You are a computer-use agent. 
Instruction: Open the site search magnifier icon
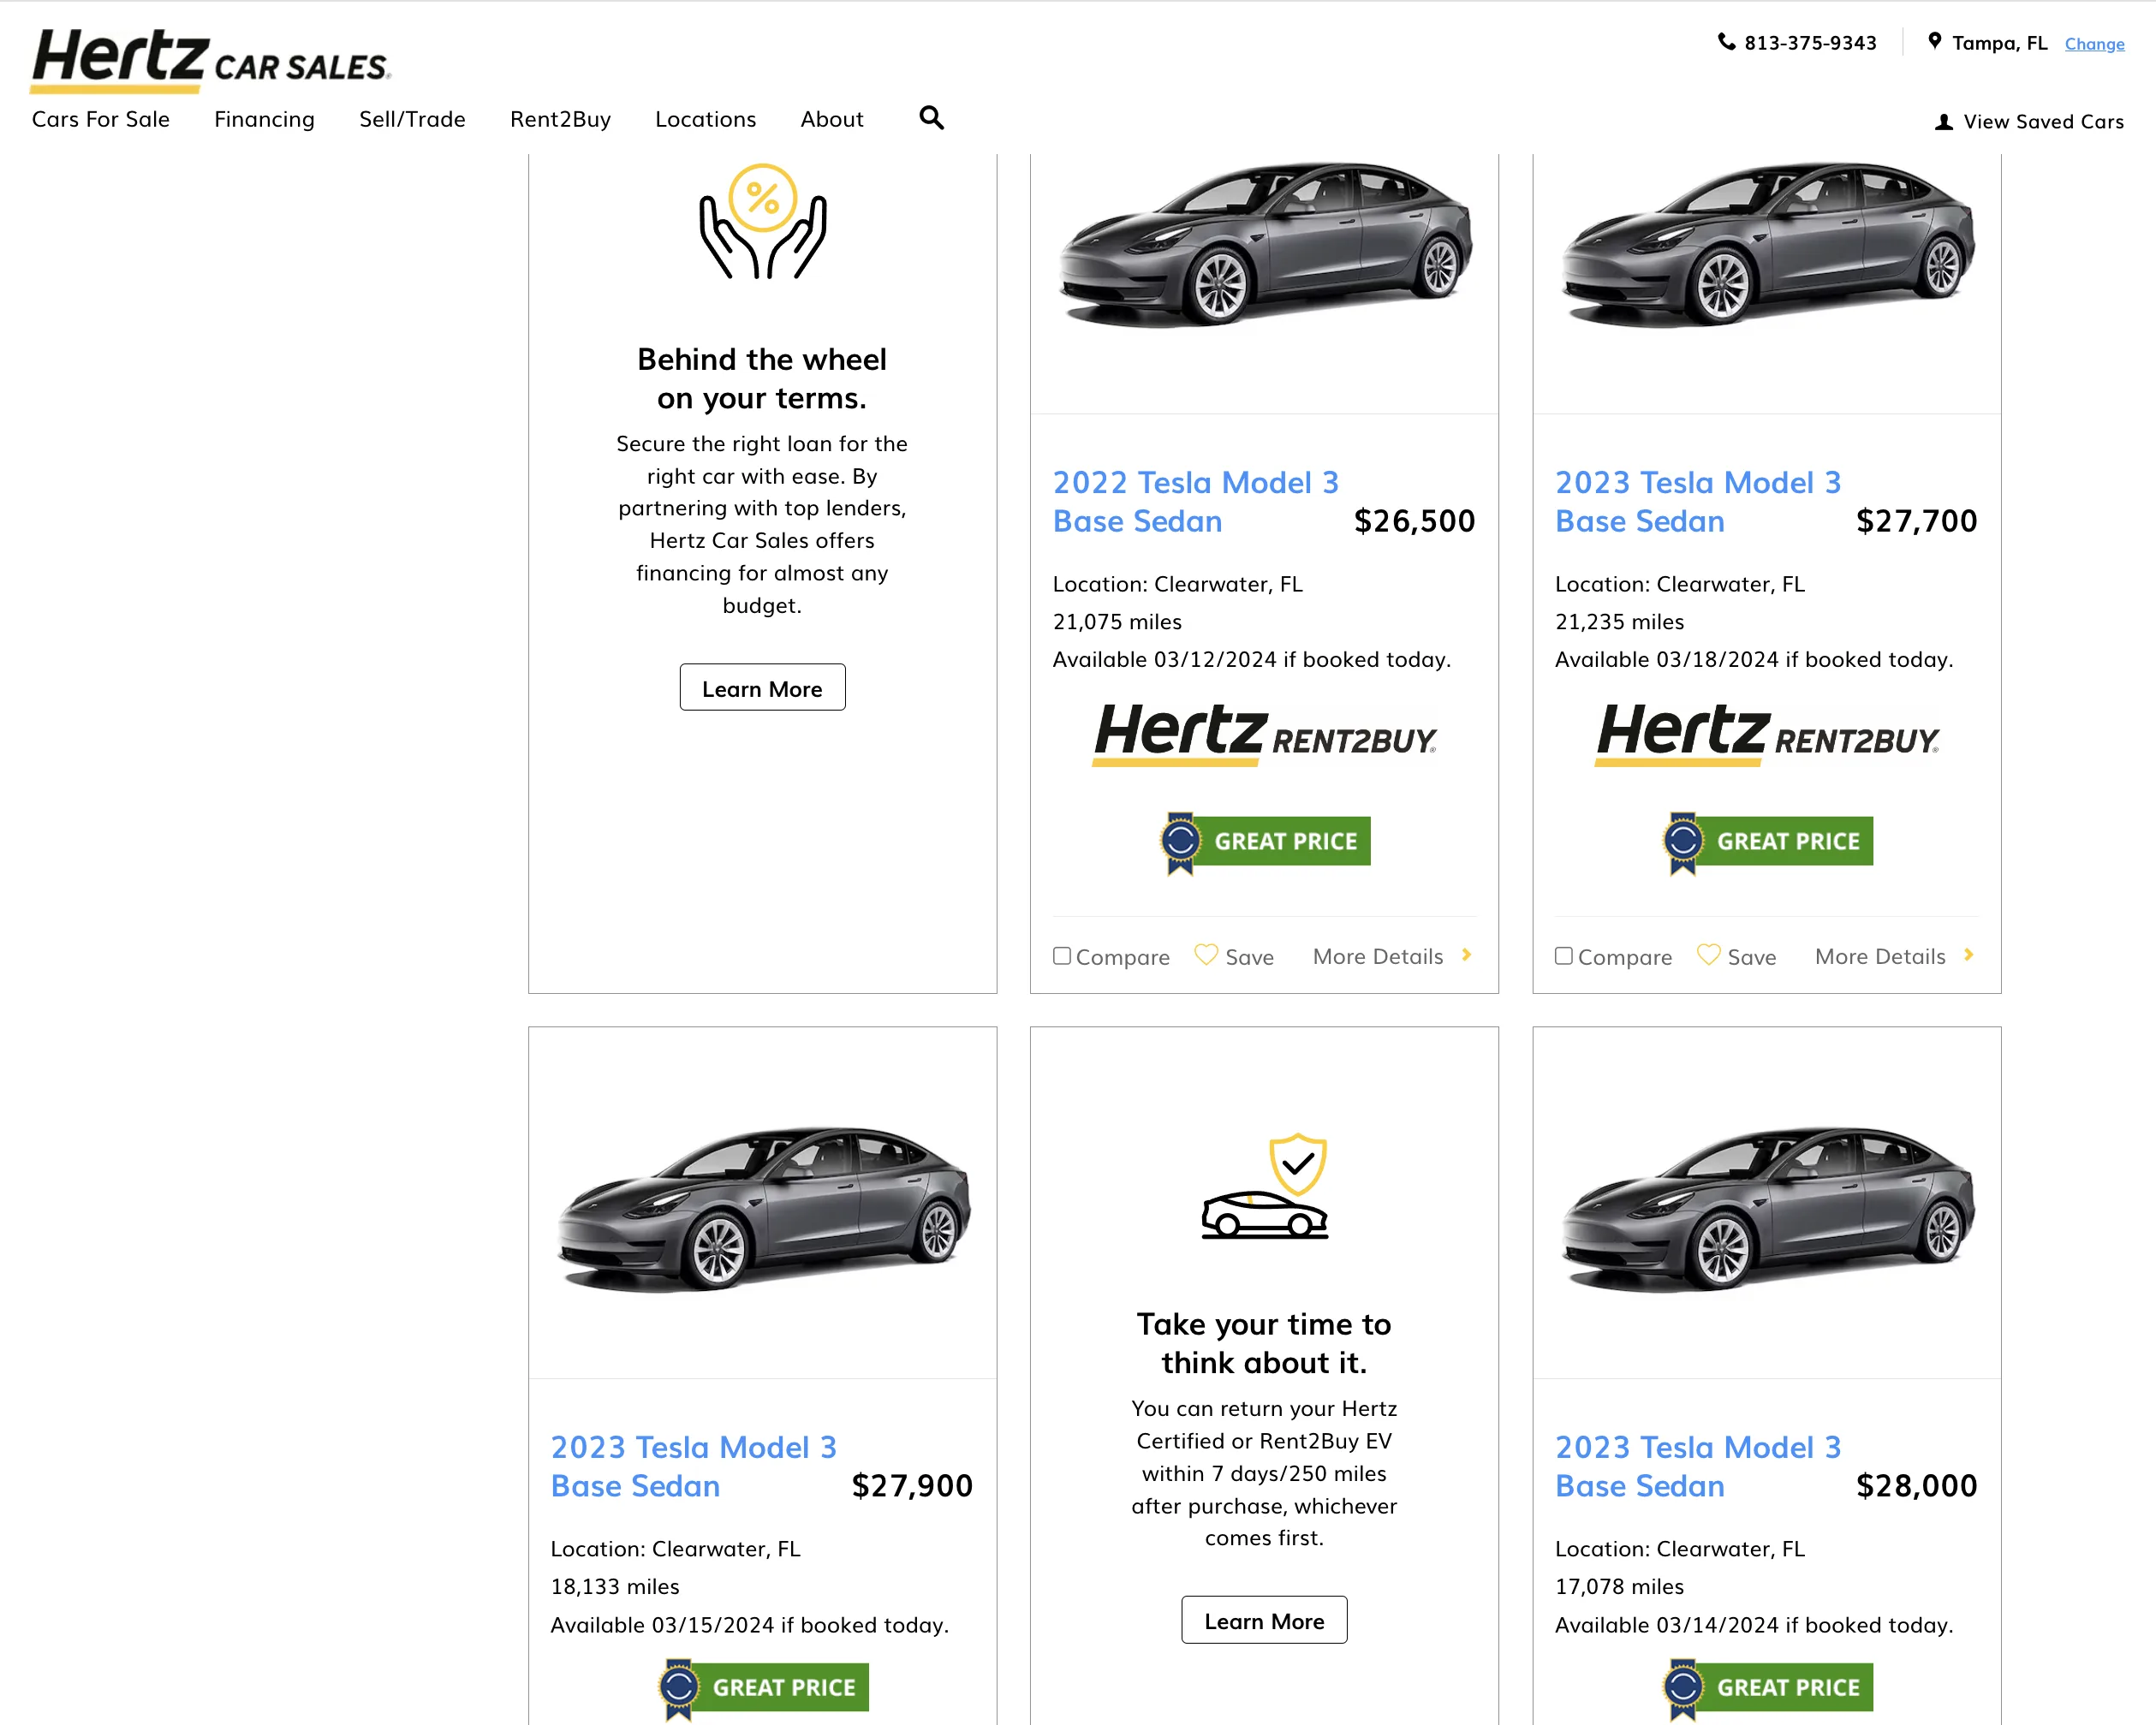(931, 118)
